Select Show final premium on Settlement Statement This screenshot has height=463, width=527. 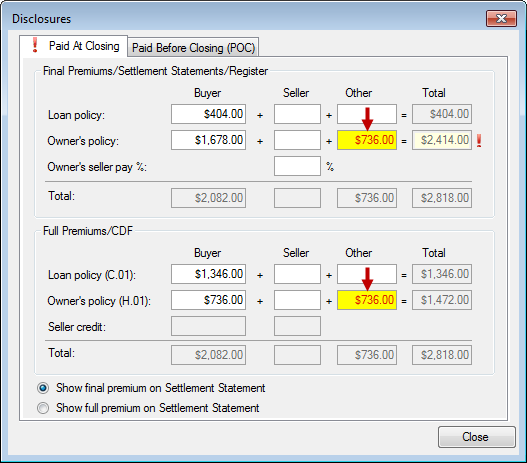click(x=43, y=388)
